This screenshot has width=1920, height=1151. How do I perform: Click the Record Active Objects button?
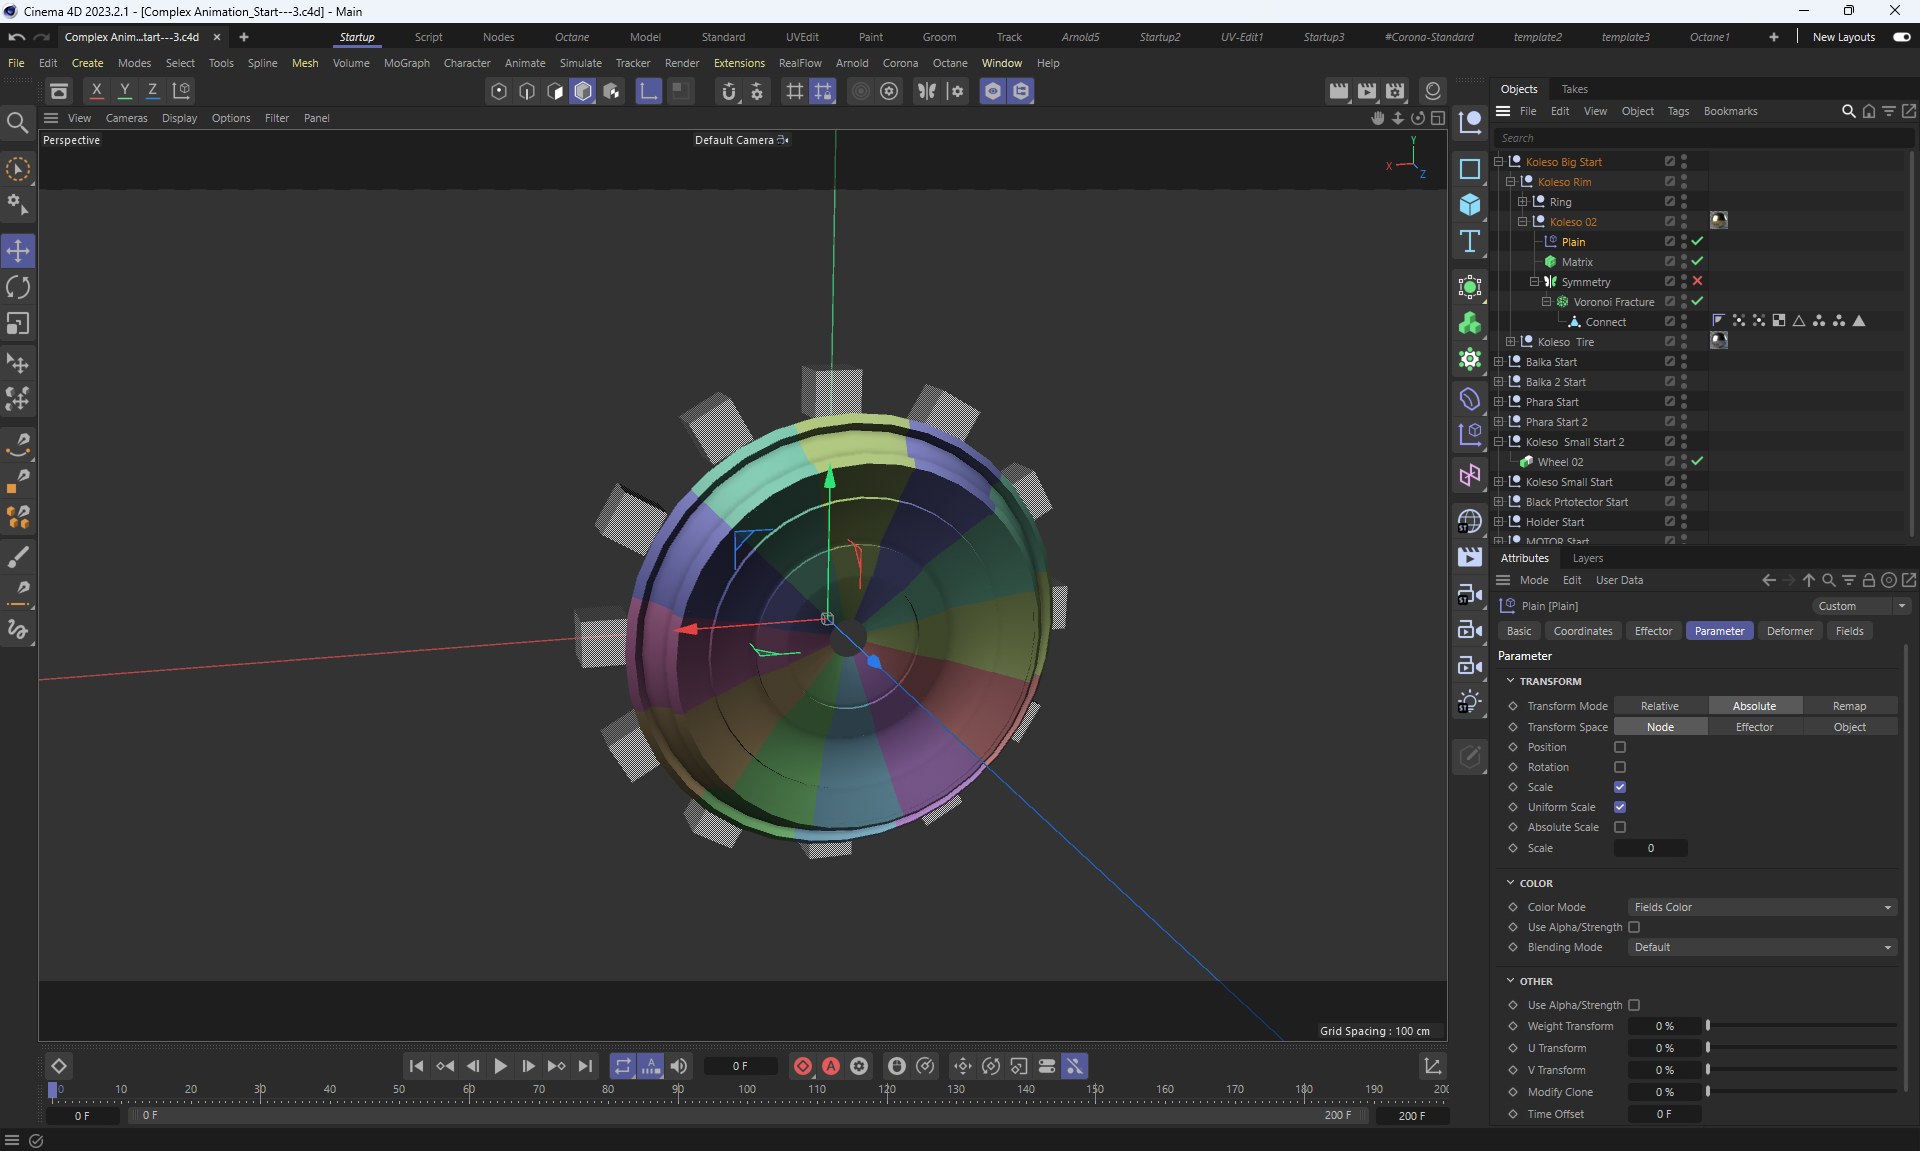pyautogui.click(x=802, y=1066)
